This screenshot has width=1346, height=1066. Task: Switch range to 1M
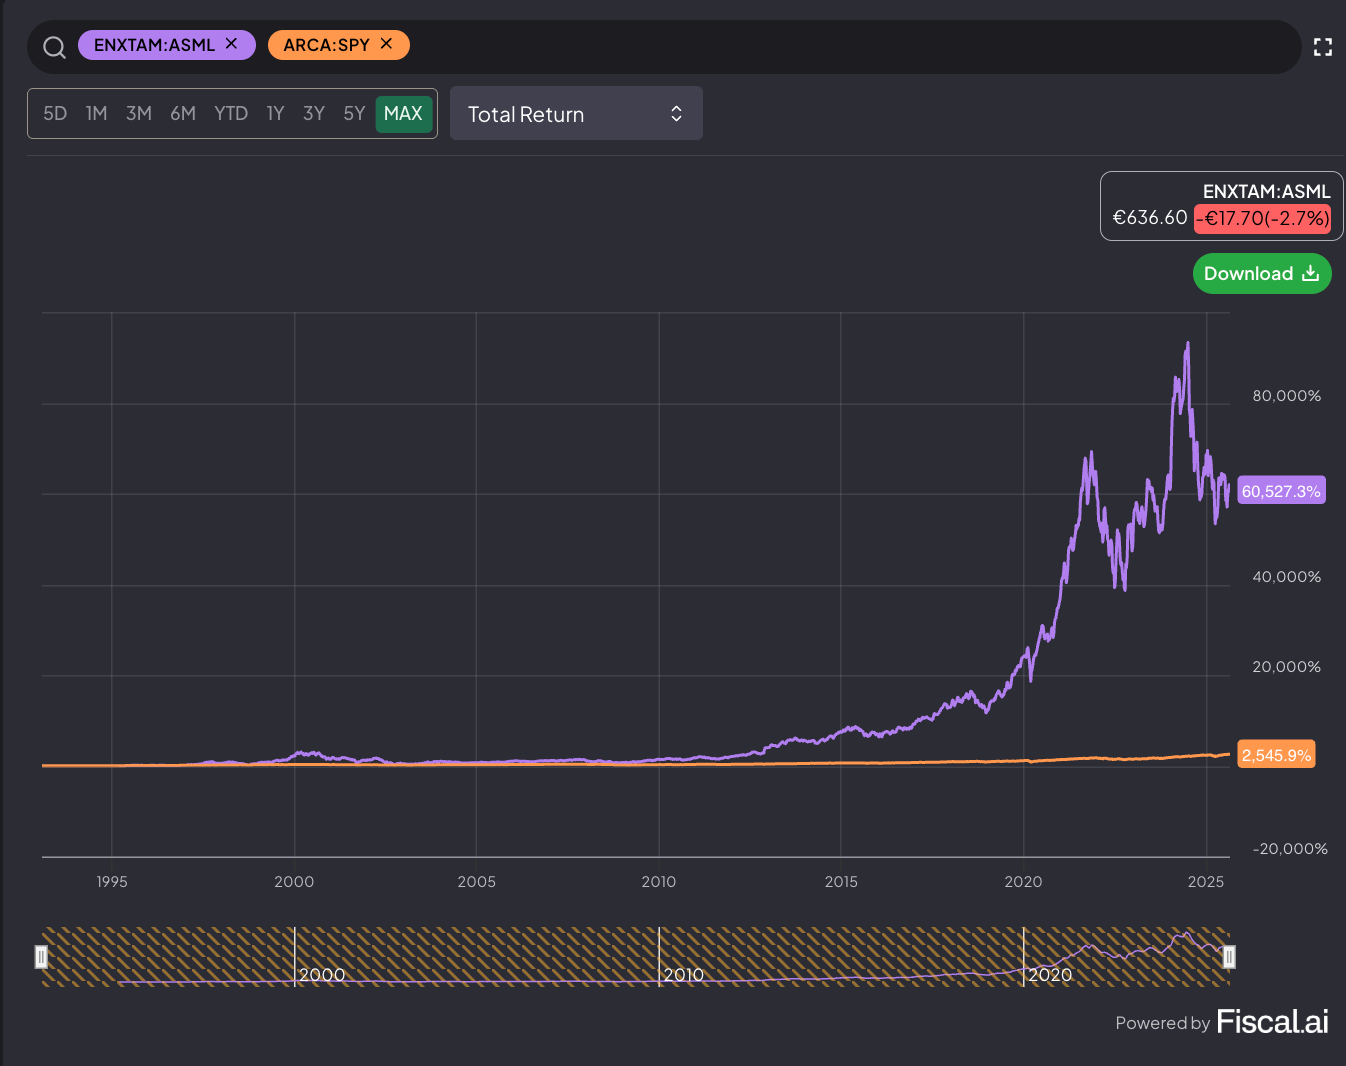97,113
